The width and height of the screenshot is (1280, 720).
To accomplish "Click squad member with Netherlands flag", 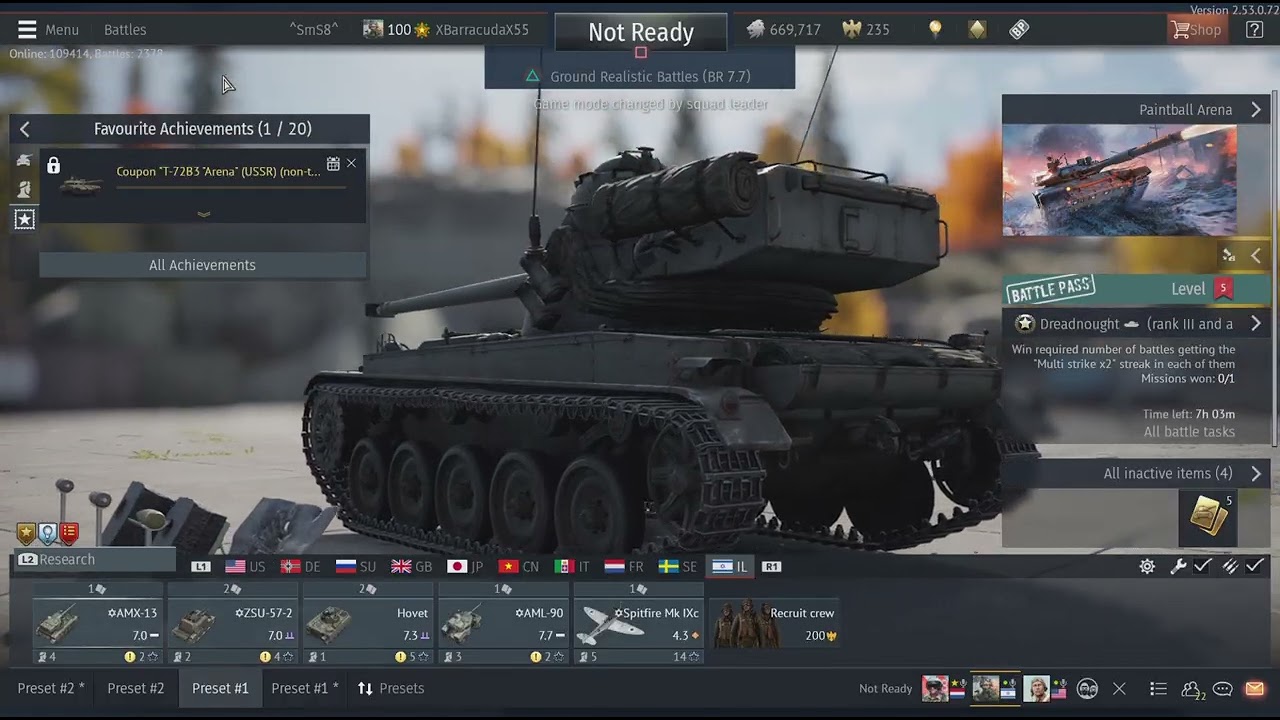I will pos(944,688).
